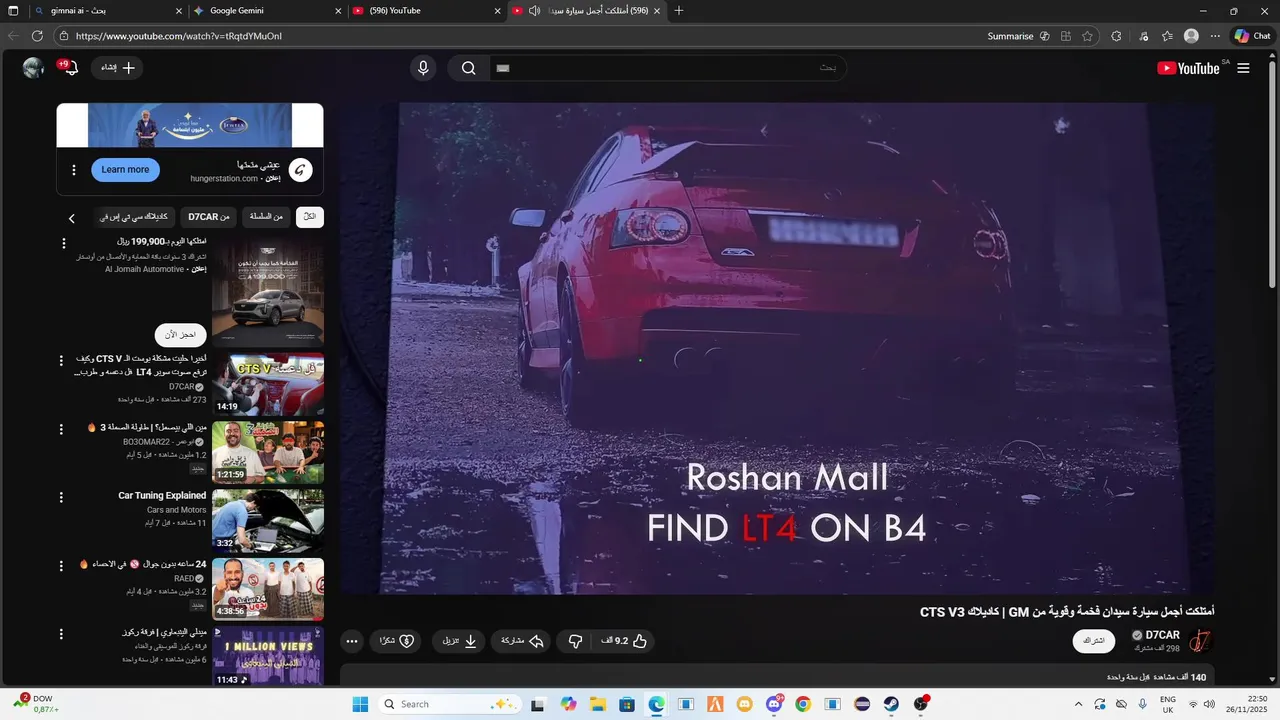This screenshot has width=1280, height=720.
Task: Select the 'from the series' filter chip
Action: (265, 217)
